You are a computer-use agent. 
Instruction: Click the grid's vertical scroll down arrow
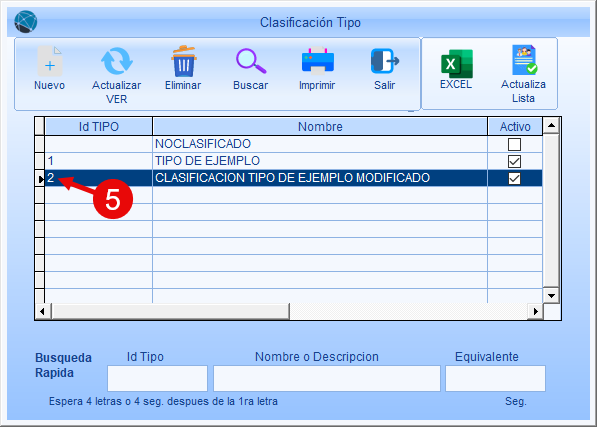(x=551, y=295)
